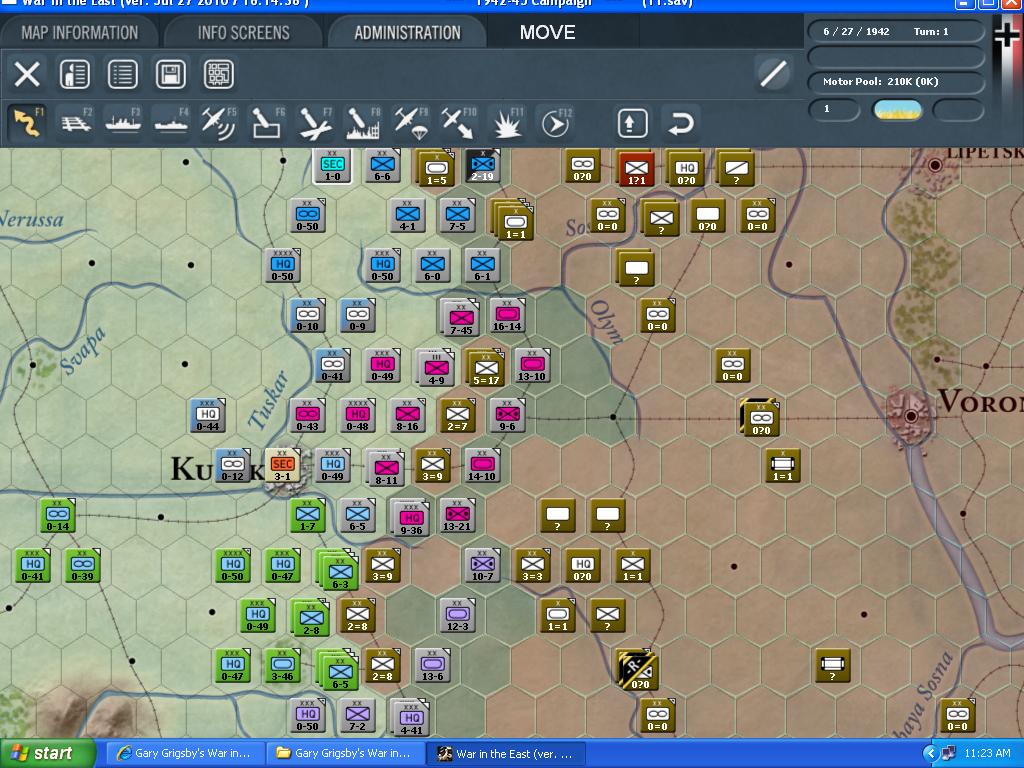
Task: Select the blue 4-1 infantry unit
Action: pyautogui.click(x=408, y=216)
